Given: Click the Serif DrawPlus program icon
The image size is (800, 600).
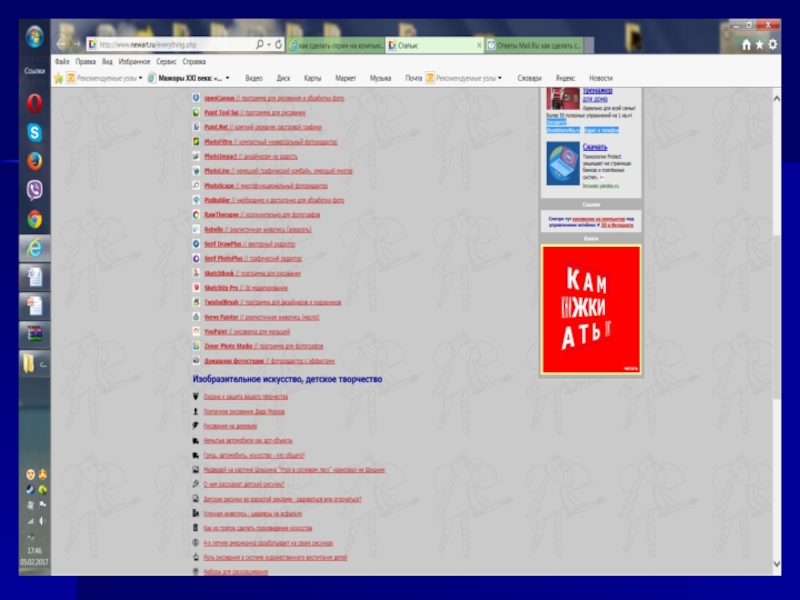Looking at the screenshot, I should pos(196,244).
